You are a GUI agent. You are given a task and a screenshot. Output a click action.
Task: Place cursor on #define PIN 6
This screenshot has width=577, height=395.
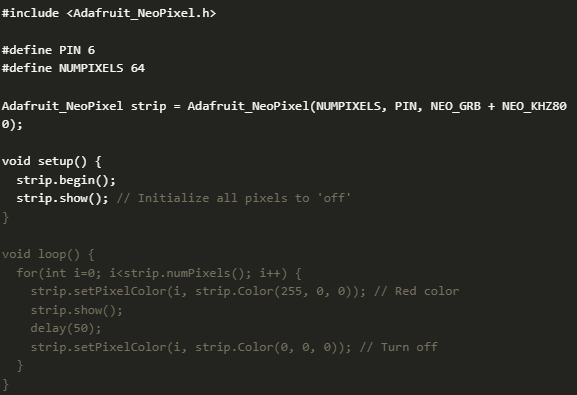[x=48, y=50]
